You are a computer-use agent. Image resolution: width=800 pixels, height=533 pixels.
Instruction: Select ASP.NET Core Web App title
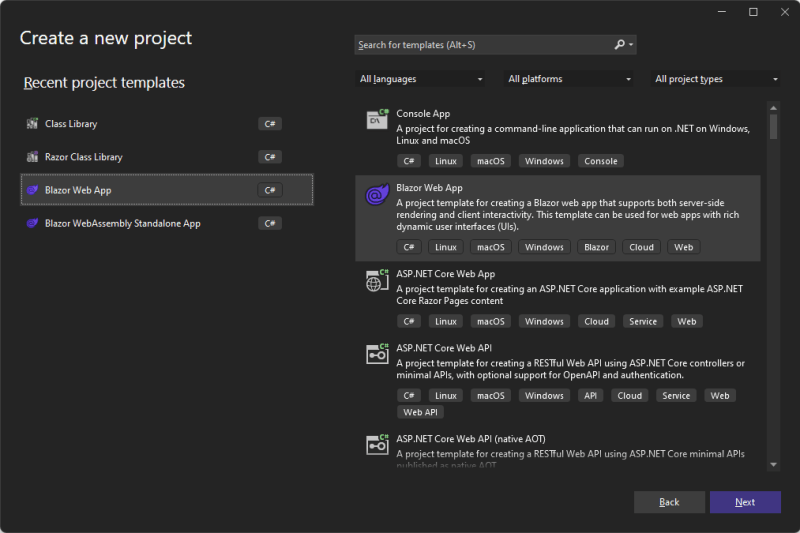point(445,274)
